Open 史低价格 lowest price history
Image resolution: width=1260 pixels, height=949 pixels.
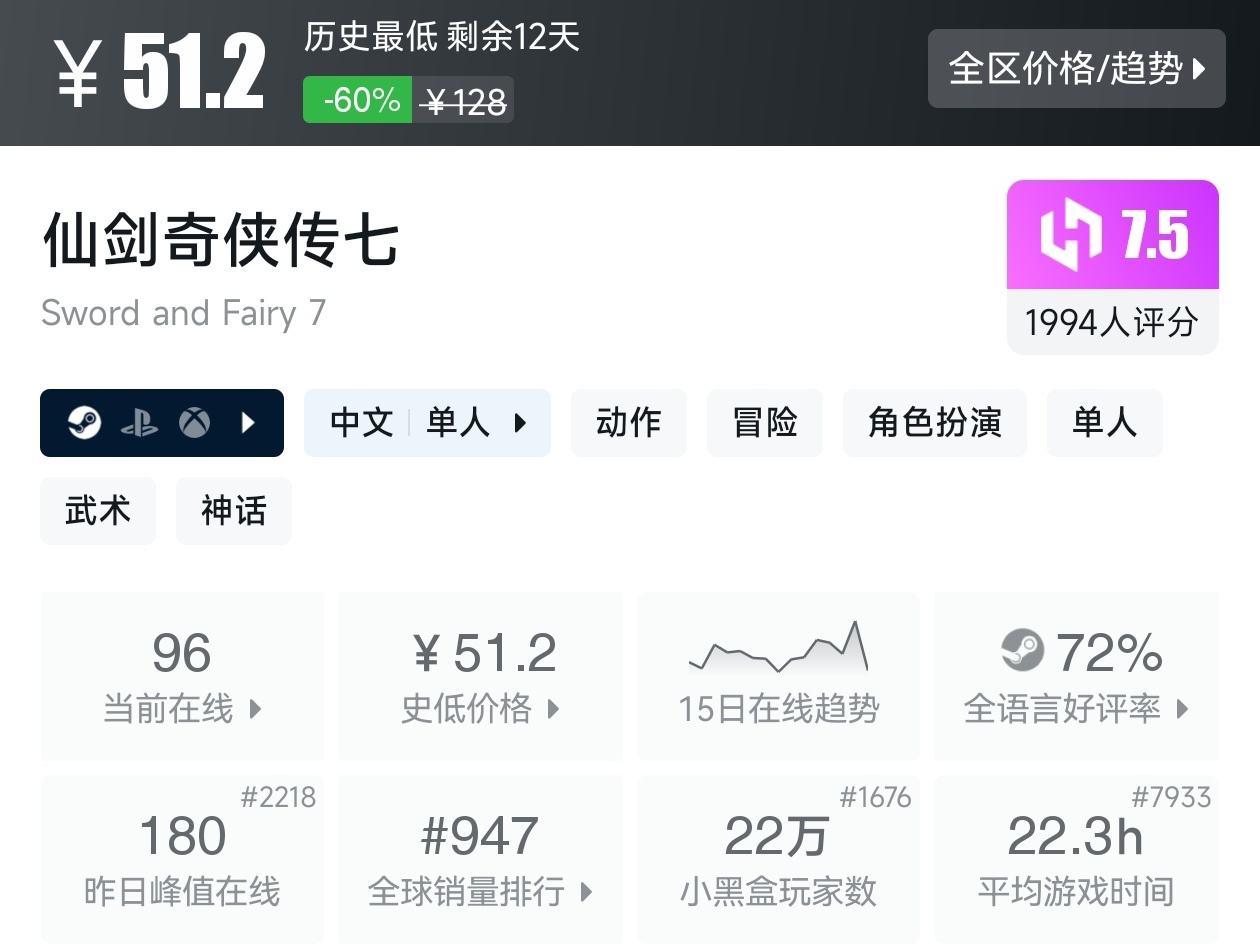[480, 677]
